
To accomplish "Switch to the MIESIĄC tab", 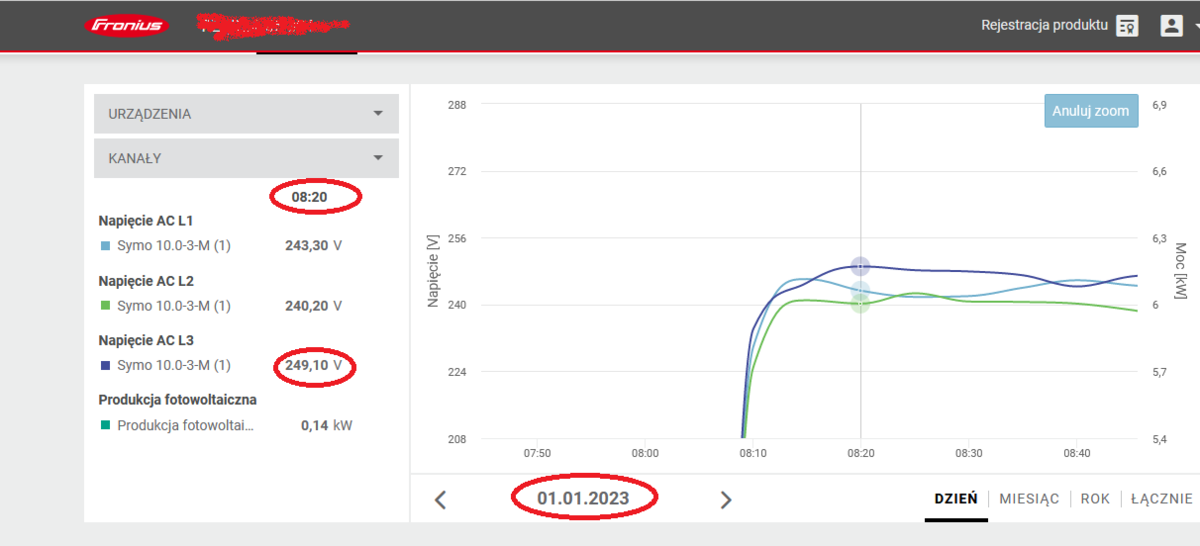I will pos(1029,499).
